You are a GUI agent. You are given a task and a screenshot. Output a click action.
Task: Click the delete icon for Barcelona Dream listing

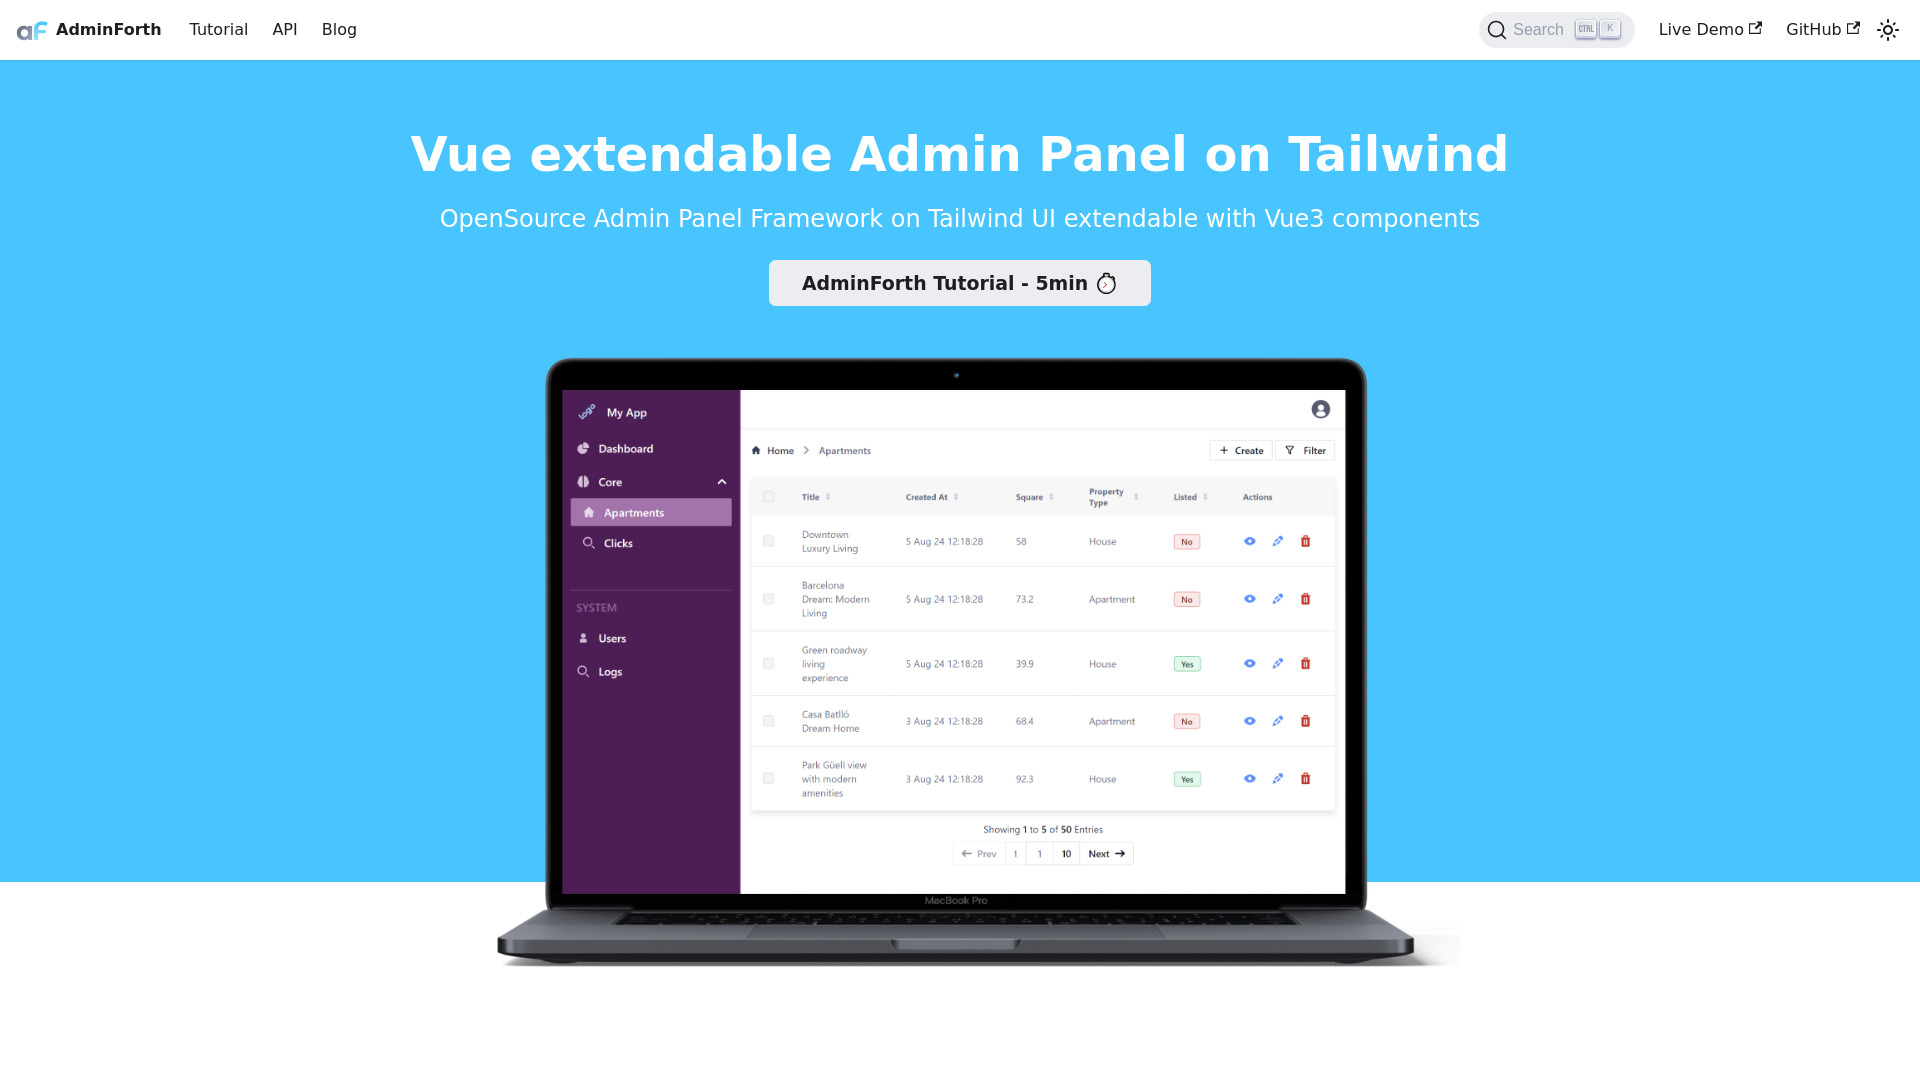(x=1305, y=599)
